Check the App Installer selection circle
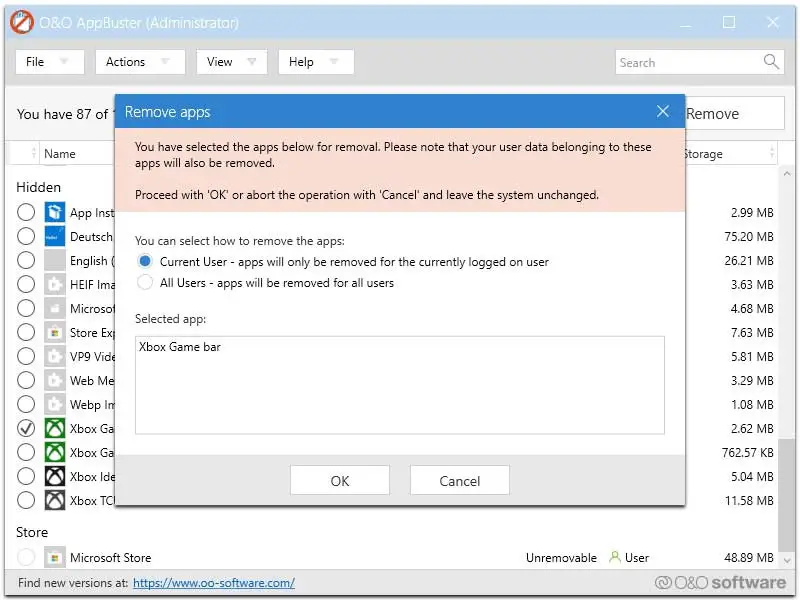 (26, 212)
